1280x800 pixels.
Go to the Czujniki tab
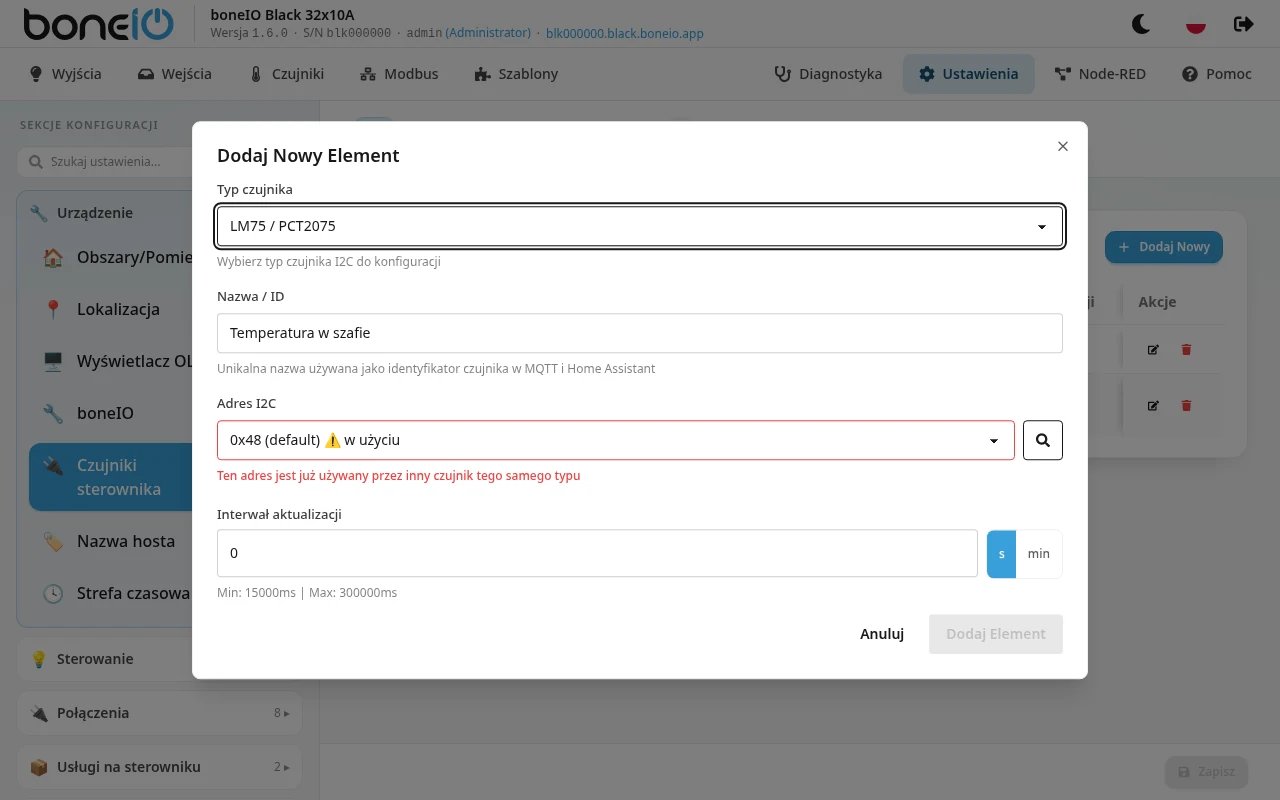point(286,74)
